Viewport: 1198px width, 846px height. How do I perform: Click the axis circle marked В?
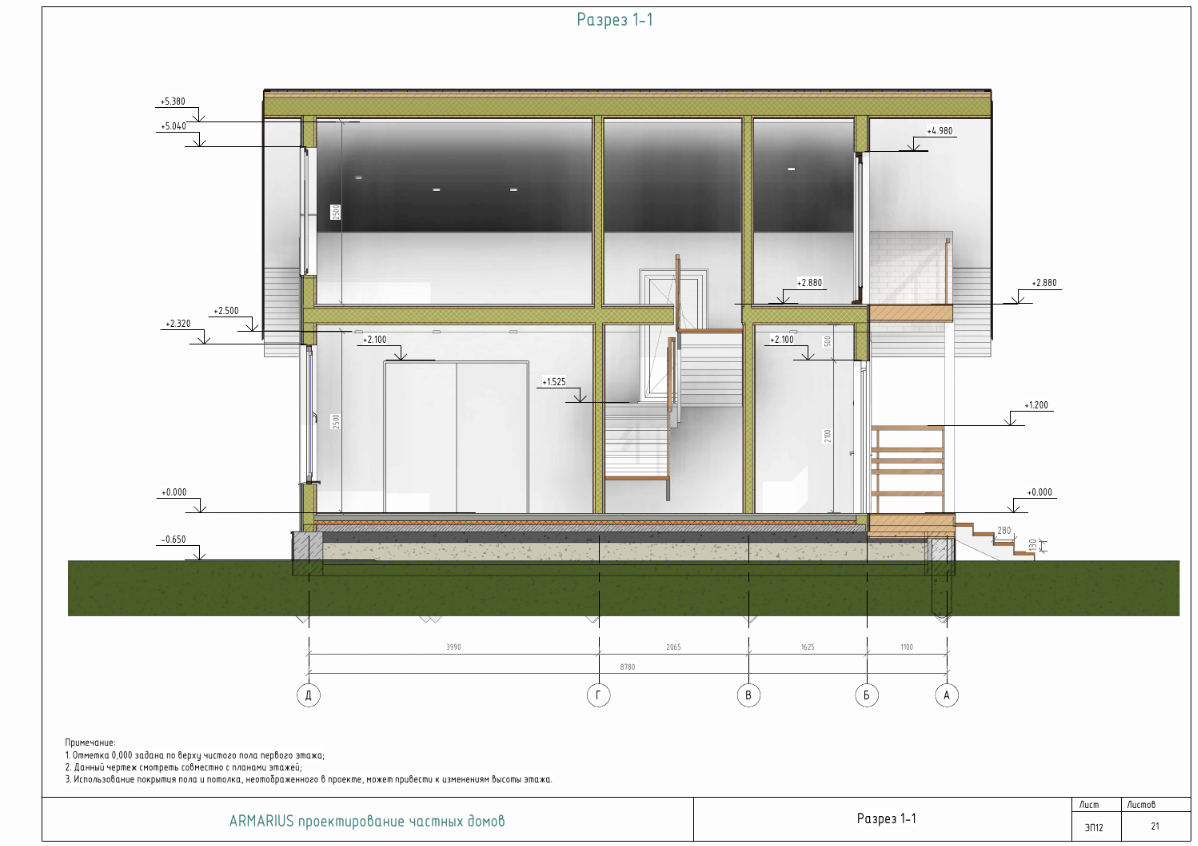pyautogui.click(x=749, y=693)
